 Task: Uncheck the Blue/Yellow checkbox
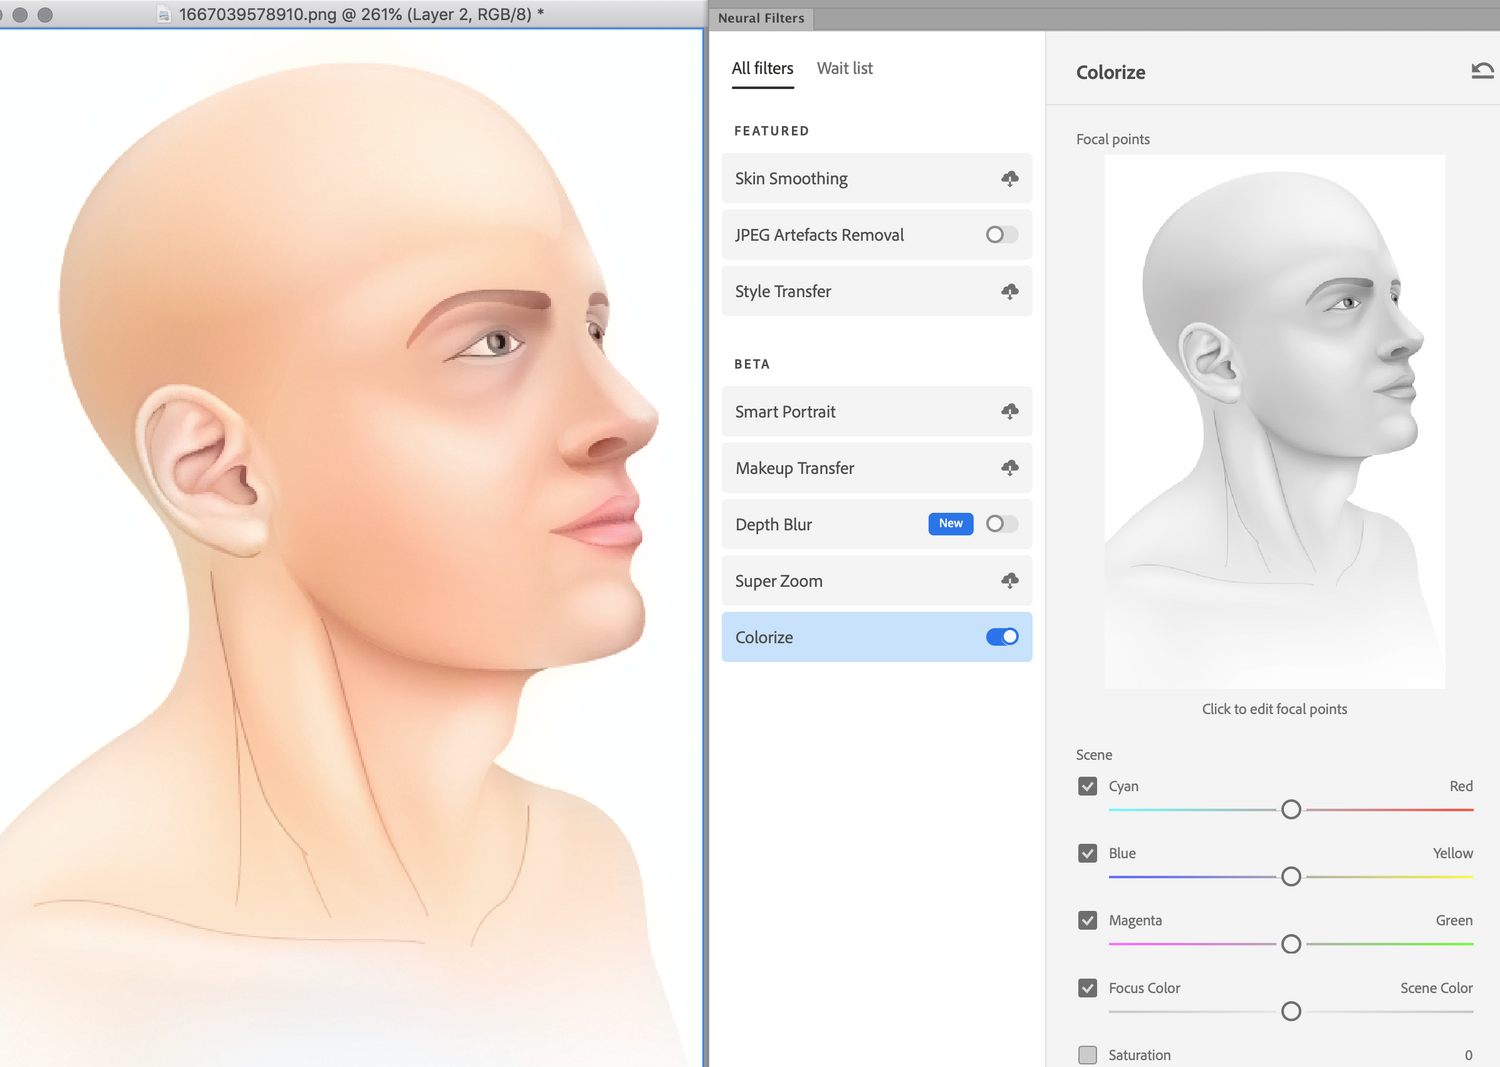pyautogui.click(x=1088, y=853)
